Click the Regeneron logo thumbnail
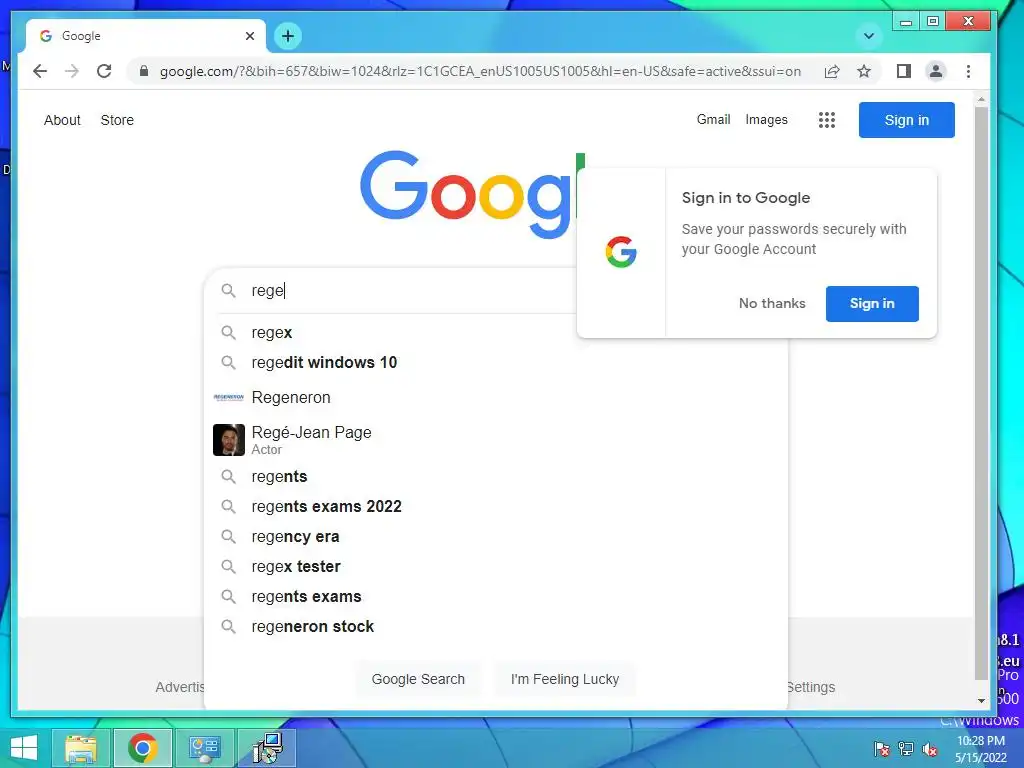1024x768 pixels. pos(229,397)
